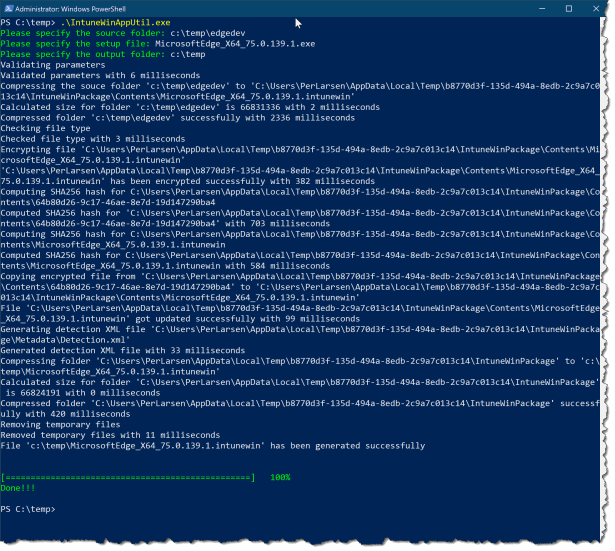Click the 'Administrator: Windows PowerShell' title text
Image resolution: width=615 pixels, height=551 pixels.
[x=70, y=8]
